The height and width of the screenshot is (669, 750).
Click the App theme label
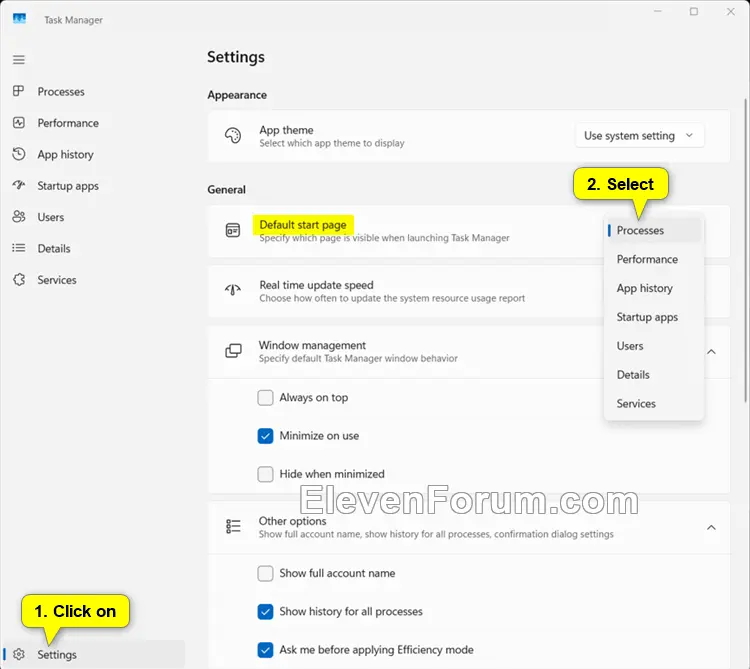[x=287, y=130]
